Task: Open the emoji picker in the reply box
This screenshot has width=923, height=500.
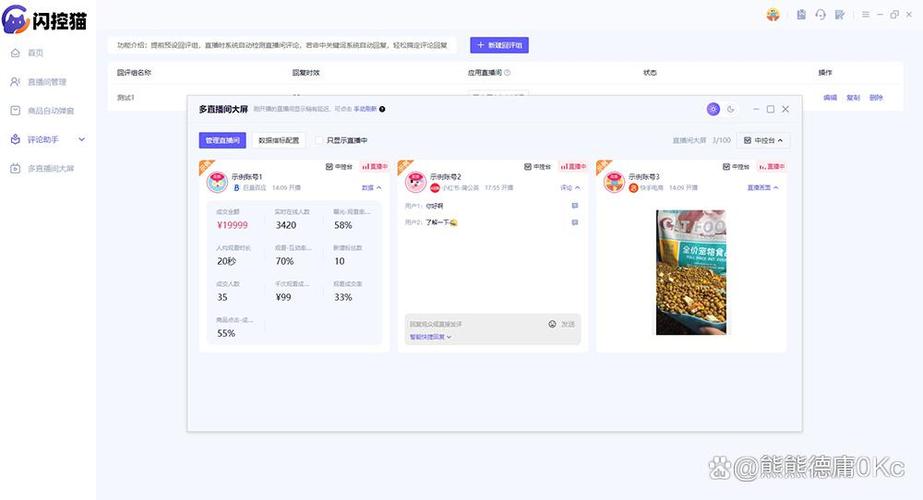Action: click(x=552, y=324)
